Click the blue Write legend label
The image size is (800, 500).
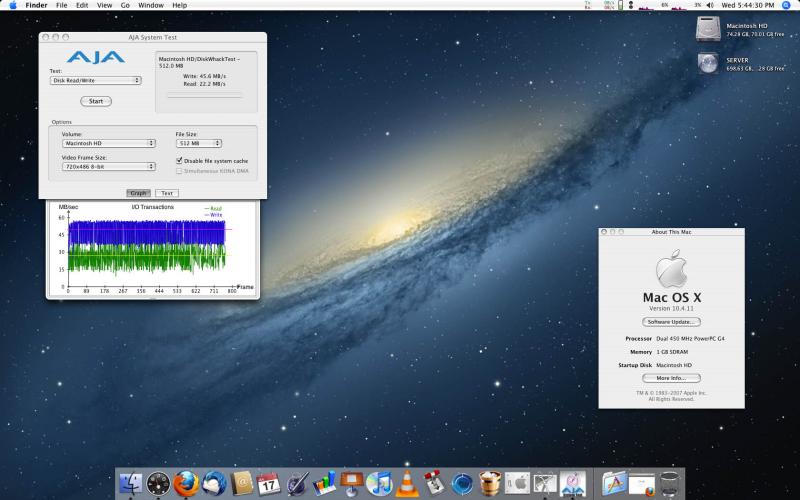tap(213, 215)
